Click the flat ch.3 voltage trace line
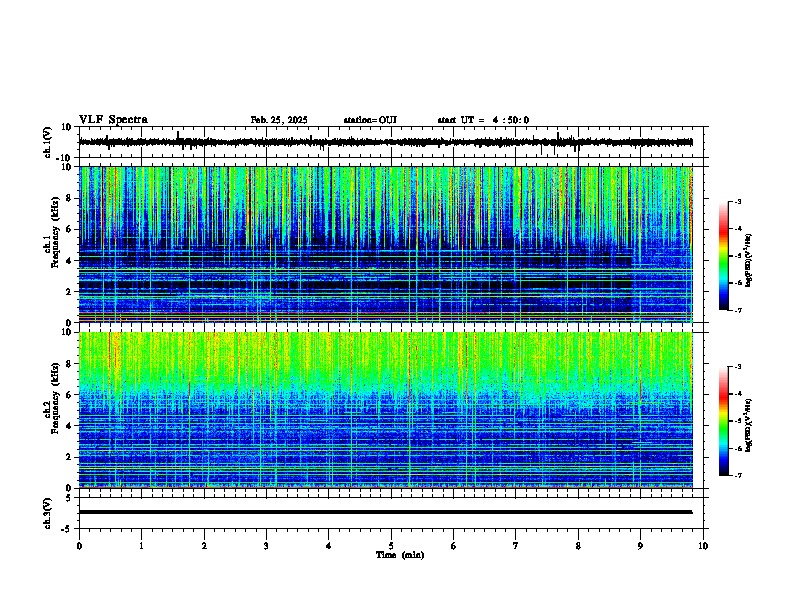This screenshot has width=792, height=612. click(x=385, y=512)
